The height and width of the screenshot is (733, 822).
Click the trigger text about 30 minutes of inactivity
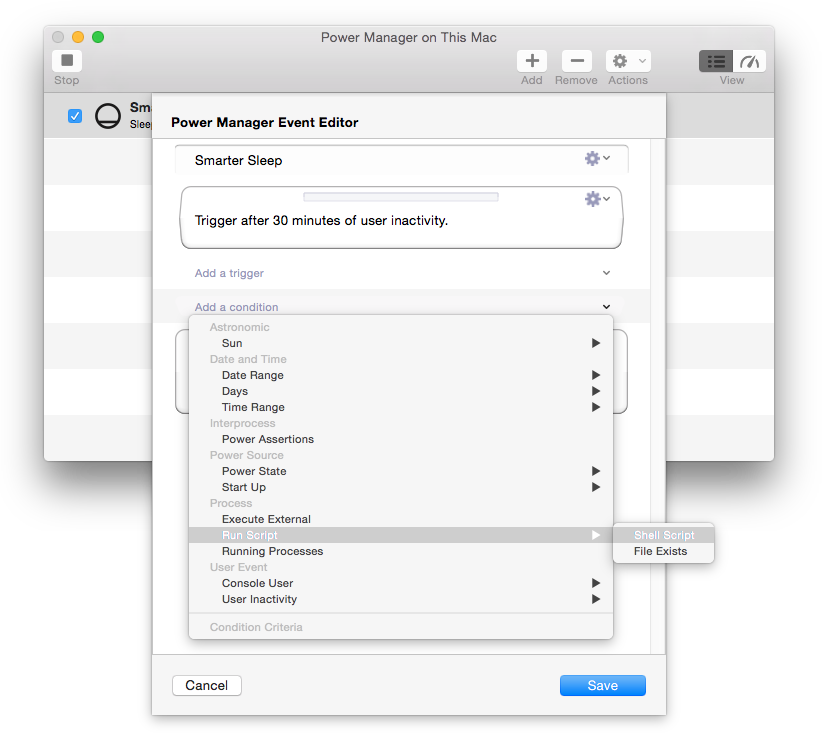[321, 220]
